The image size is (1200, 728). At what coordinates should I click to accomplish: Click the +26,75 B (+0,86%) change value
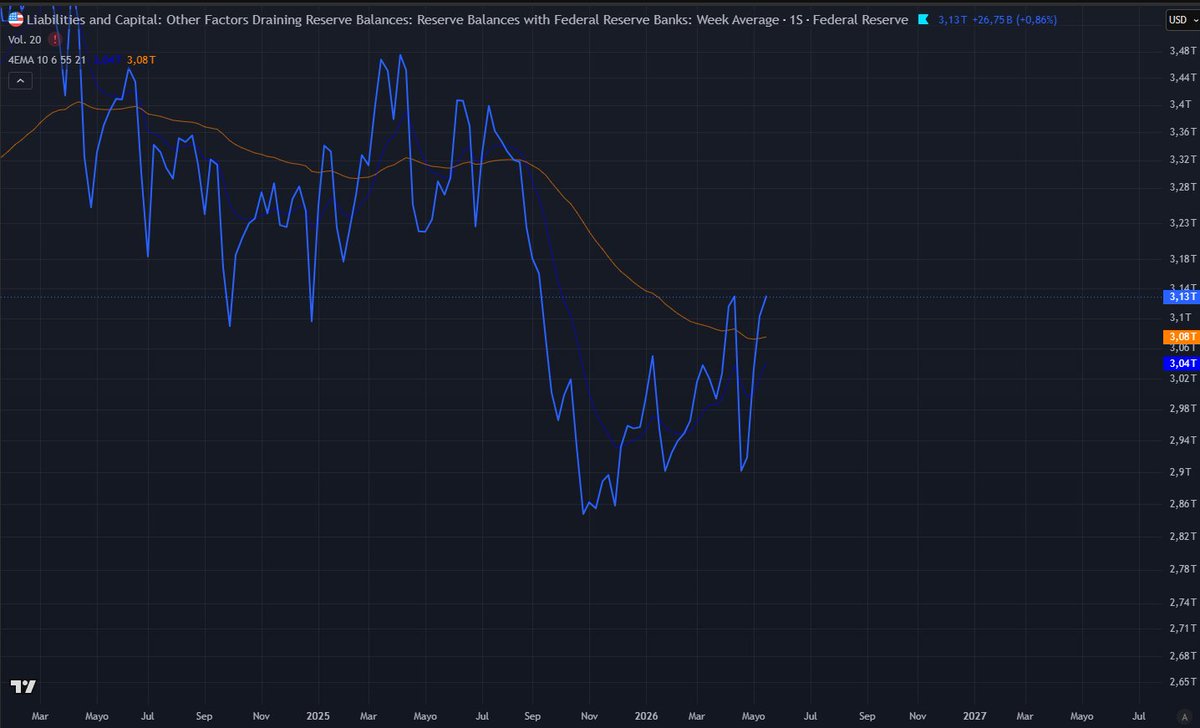1015,20
